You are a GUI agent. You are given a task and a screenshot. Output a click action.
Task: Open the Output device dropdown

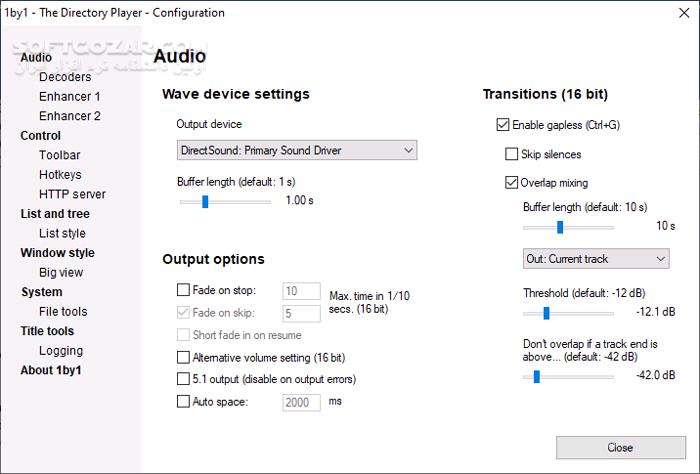[296, 150]
